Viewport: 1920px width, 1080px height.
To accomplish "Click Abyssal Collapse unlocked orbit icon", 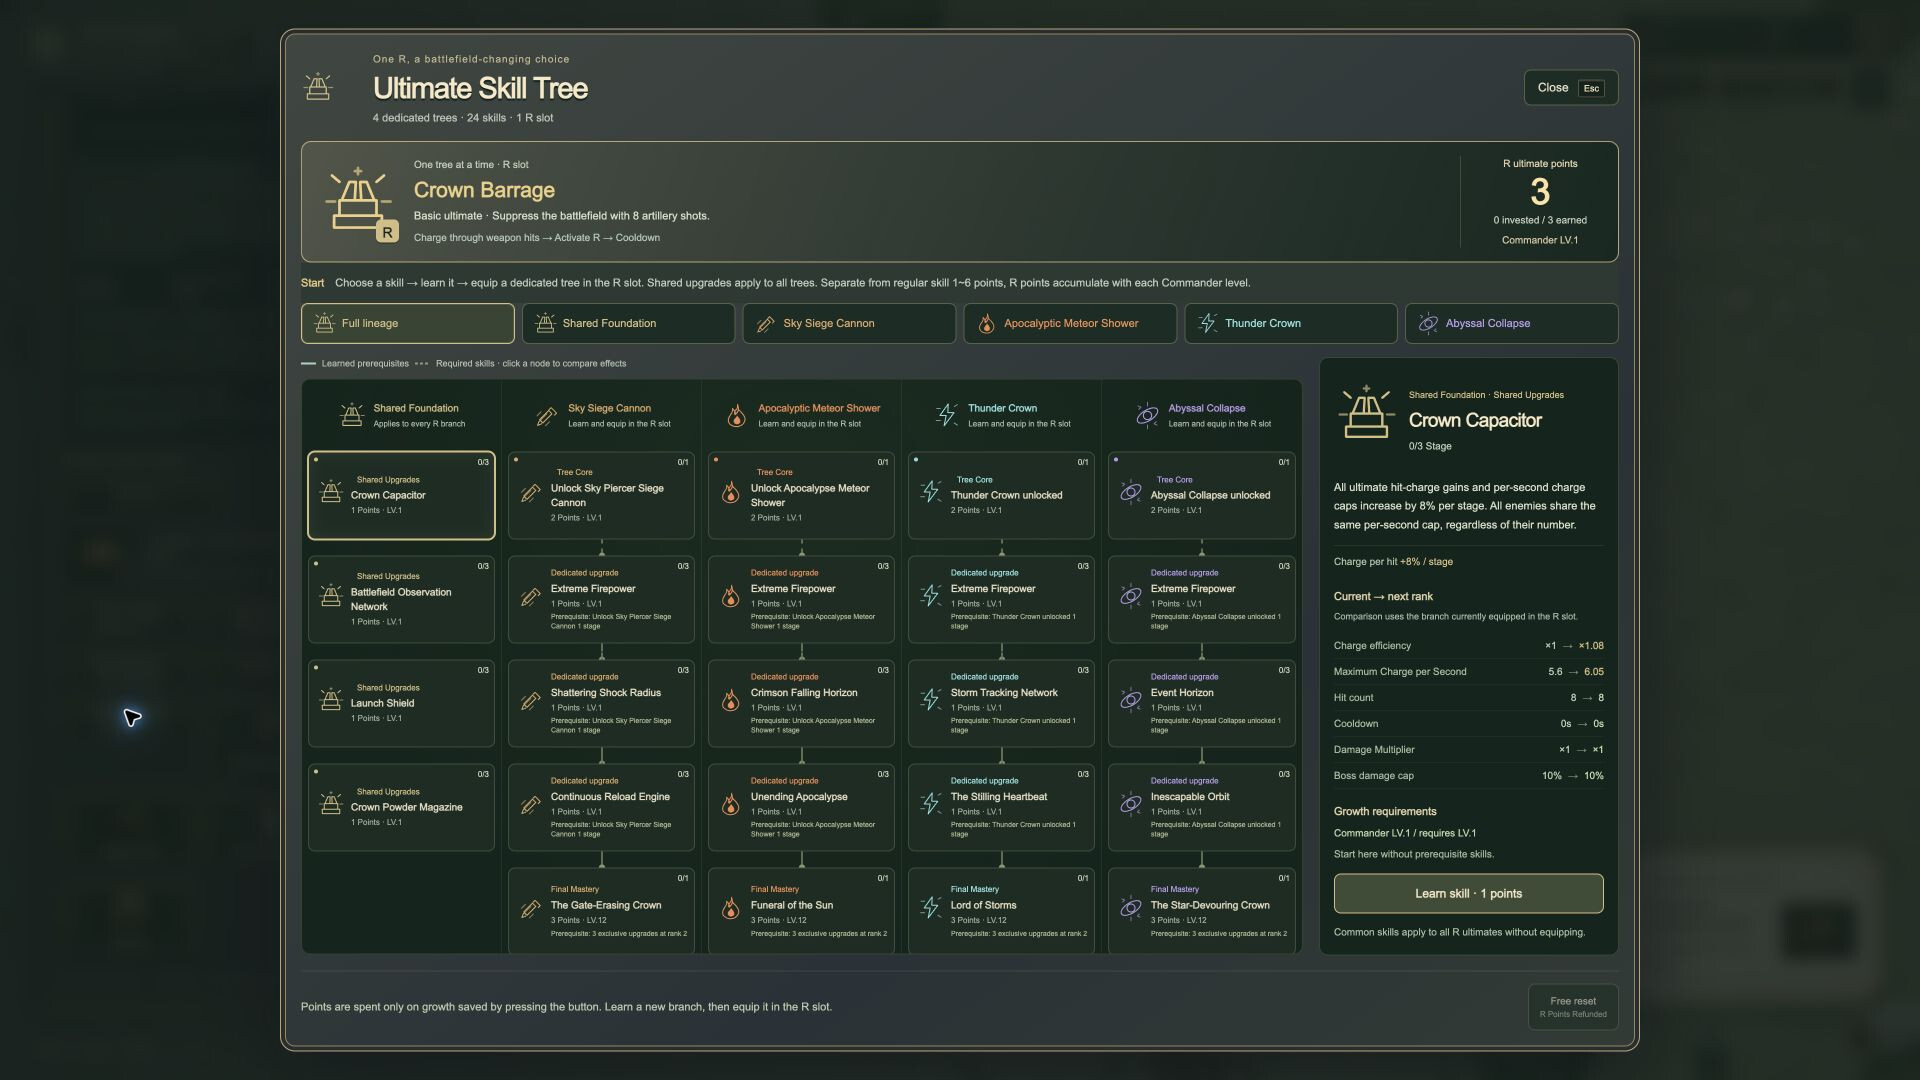I will [x=1131, y=491].
